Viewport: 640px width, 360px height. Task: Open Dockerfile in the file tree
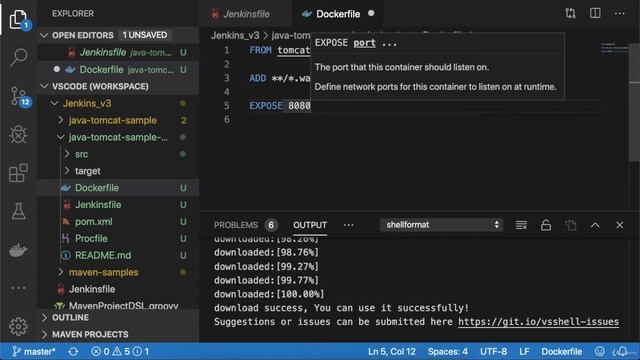click(118, 188)
